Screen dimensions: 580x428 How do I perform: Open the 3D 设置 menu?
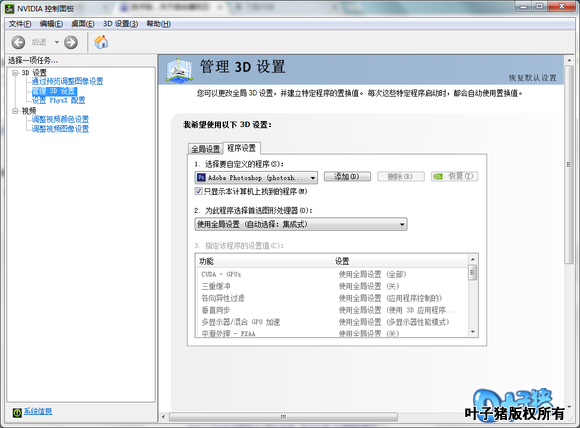click(120, 24)
